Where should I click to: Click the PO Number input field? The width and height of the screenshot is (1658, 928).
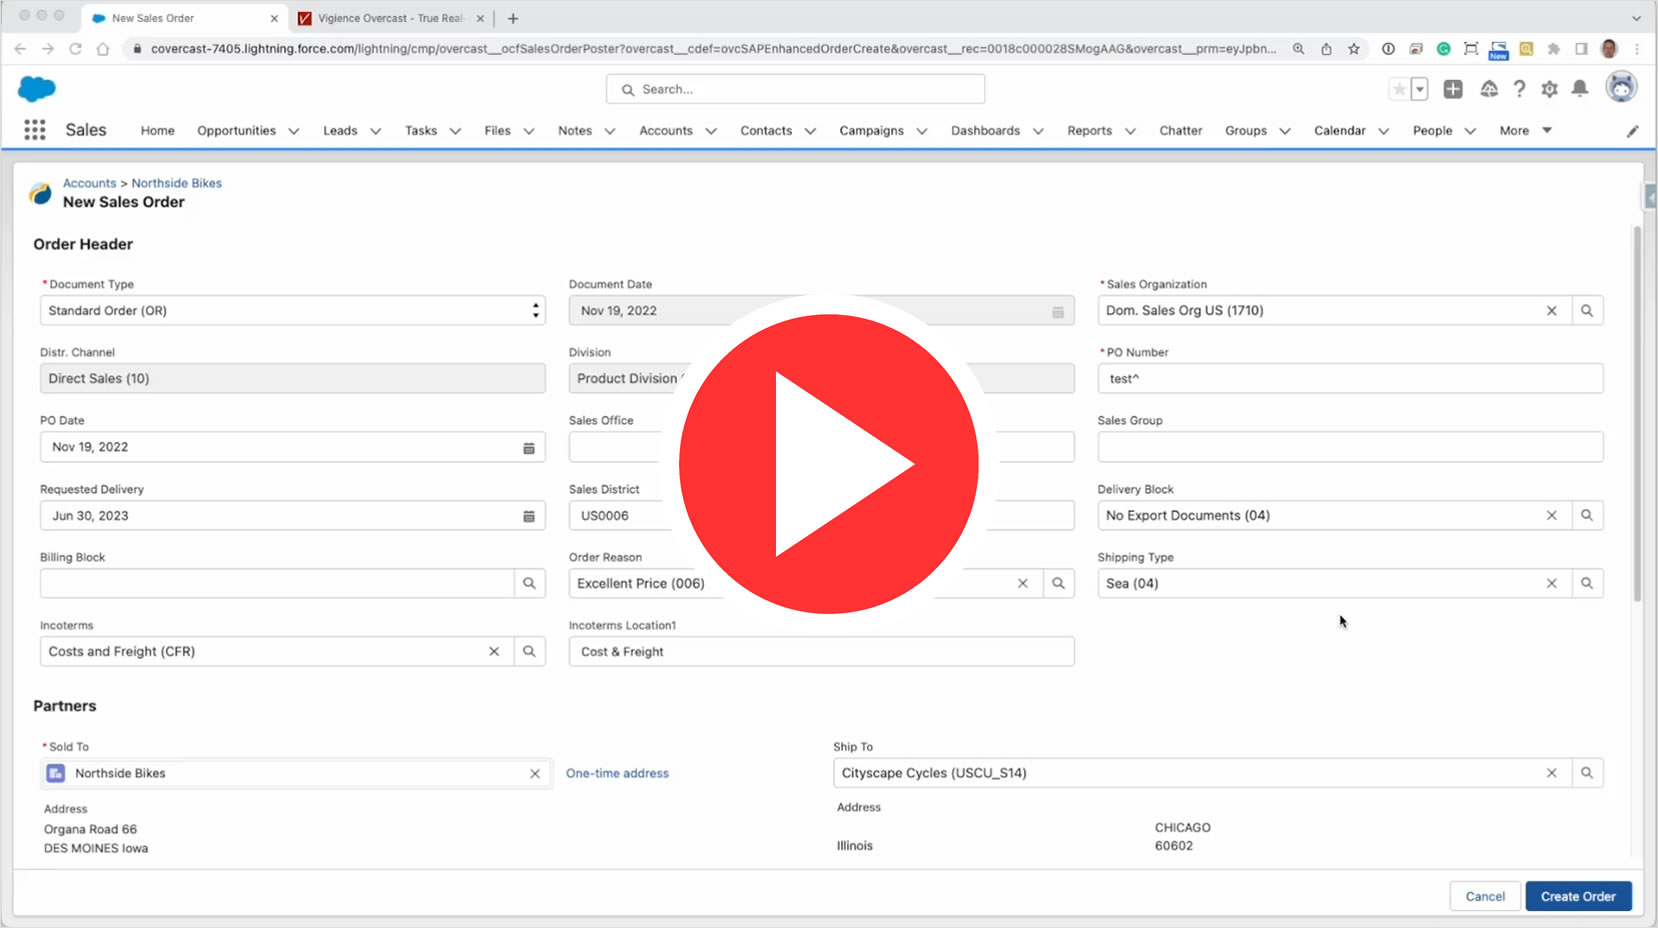[x=1350, y=379]
